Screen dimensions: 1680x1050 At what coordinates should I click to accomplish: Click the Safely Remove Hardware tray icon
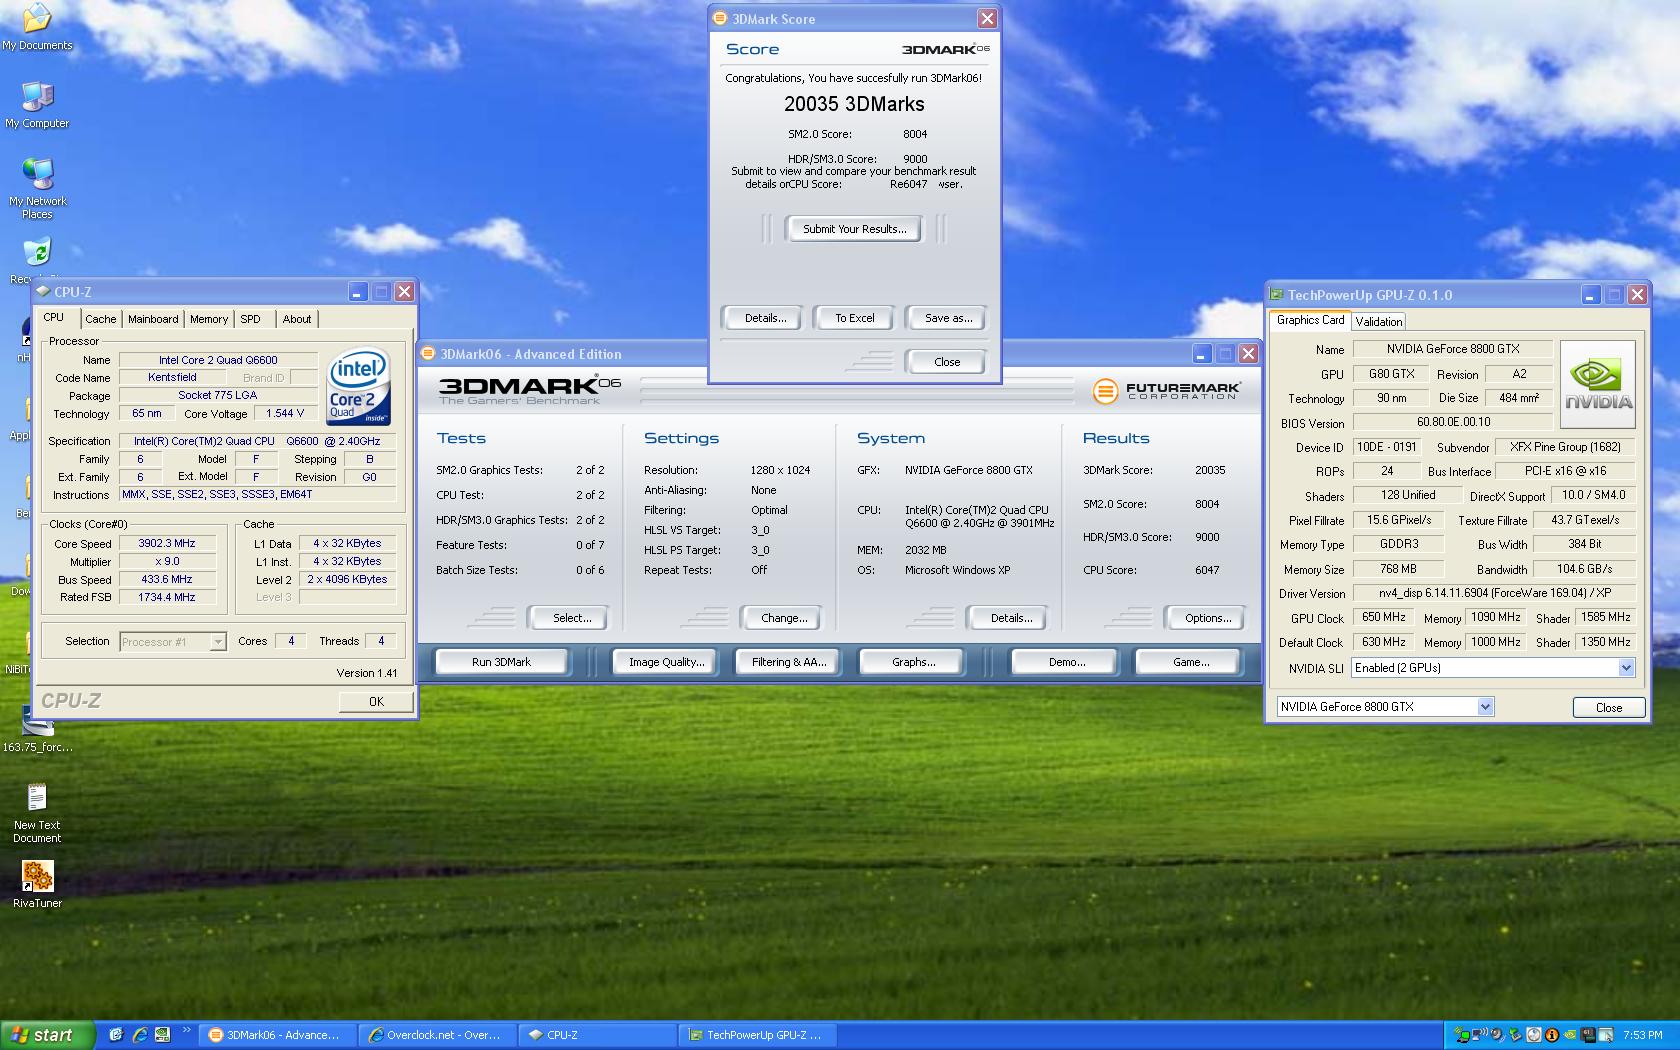(1516, 1035)
